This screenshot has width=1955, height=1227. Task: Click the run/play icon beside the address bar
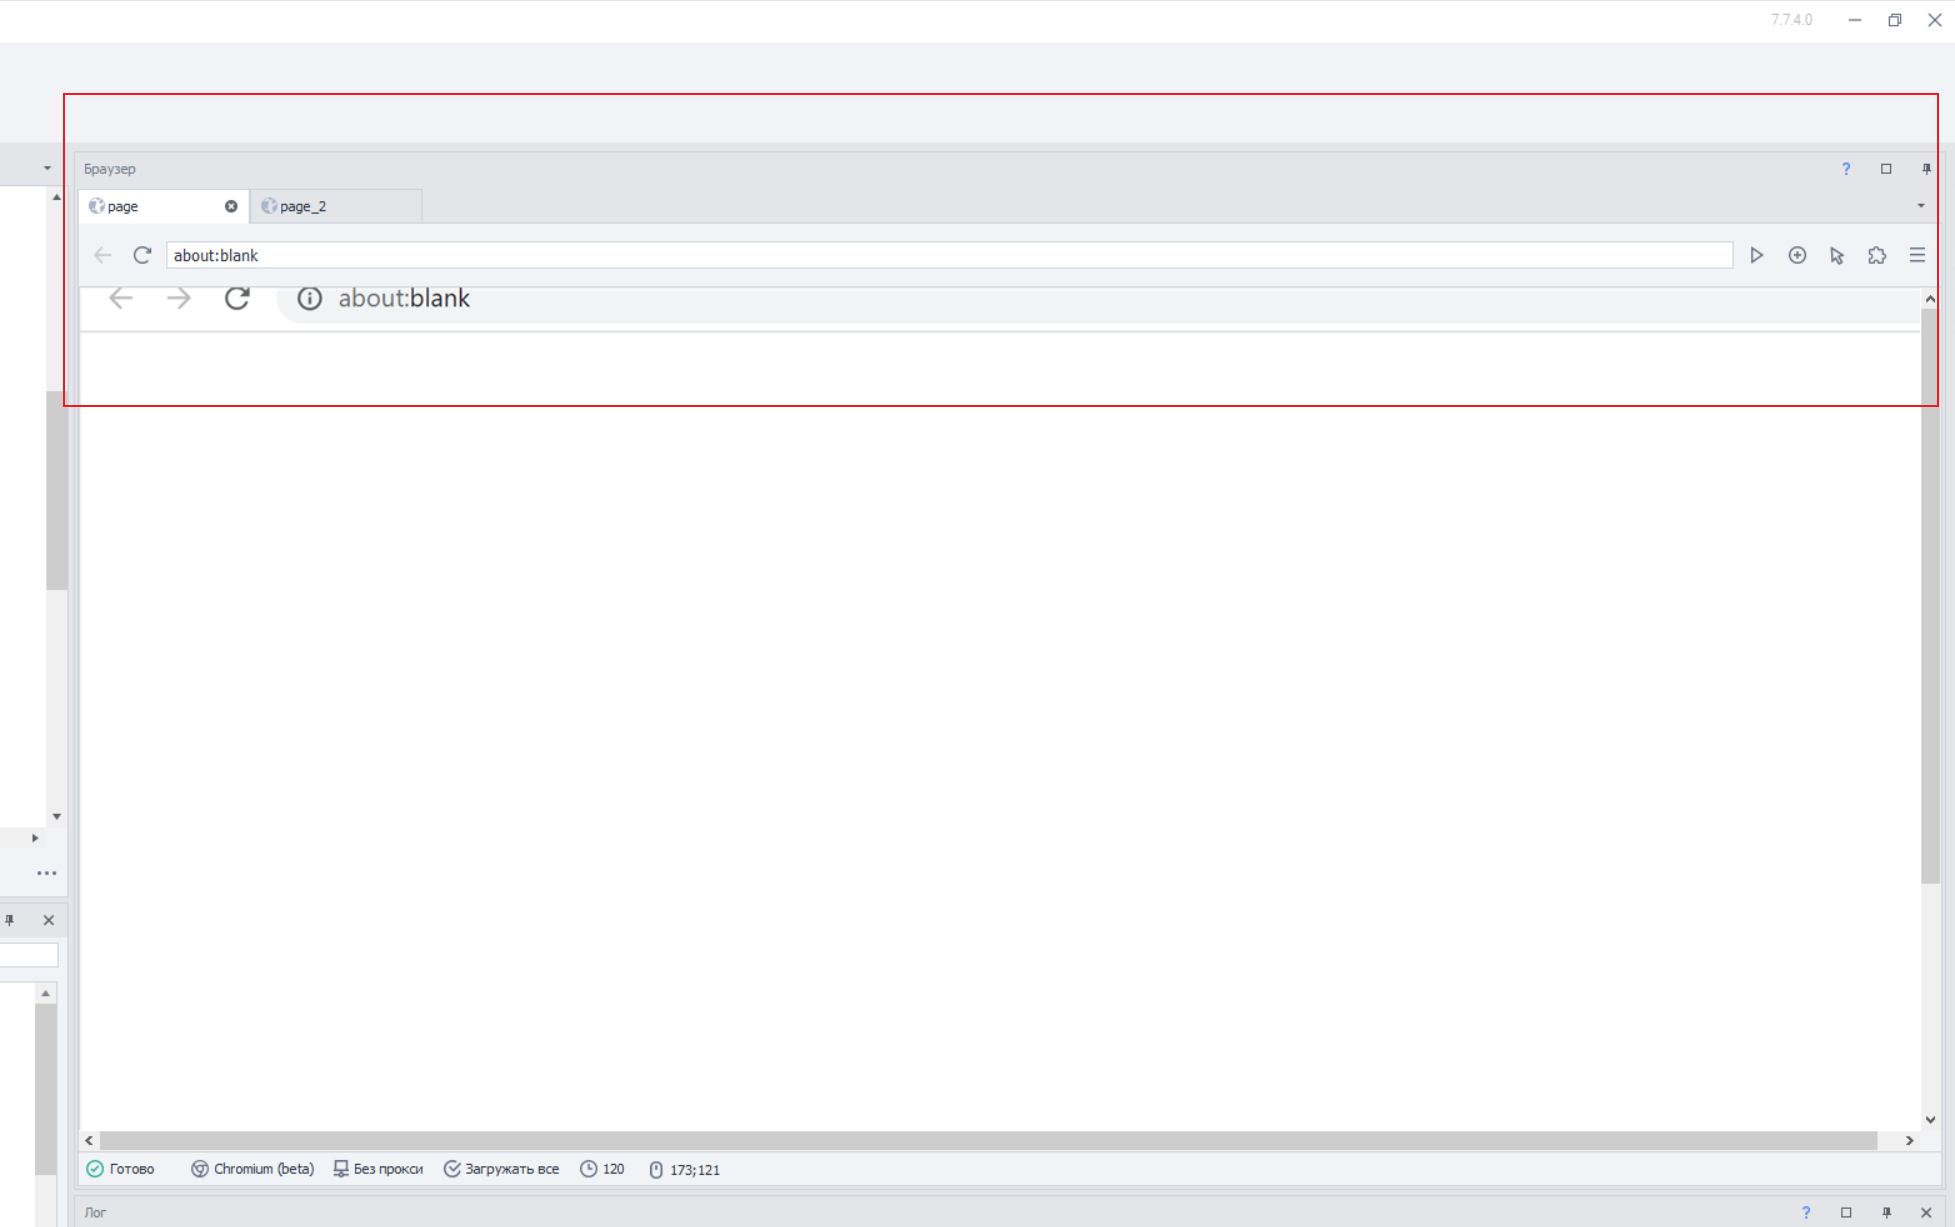tap(1756, 255)
